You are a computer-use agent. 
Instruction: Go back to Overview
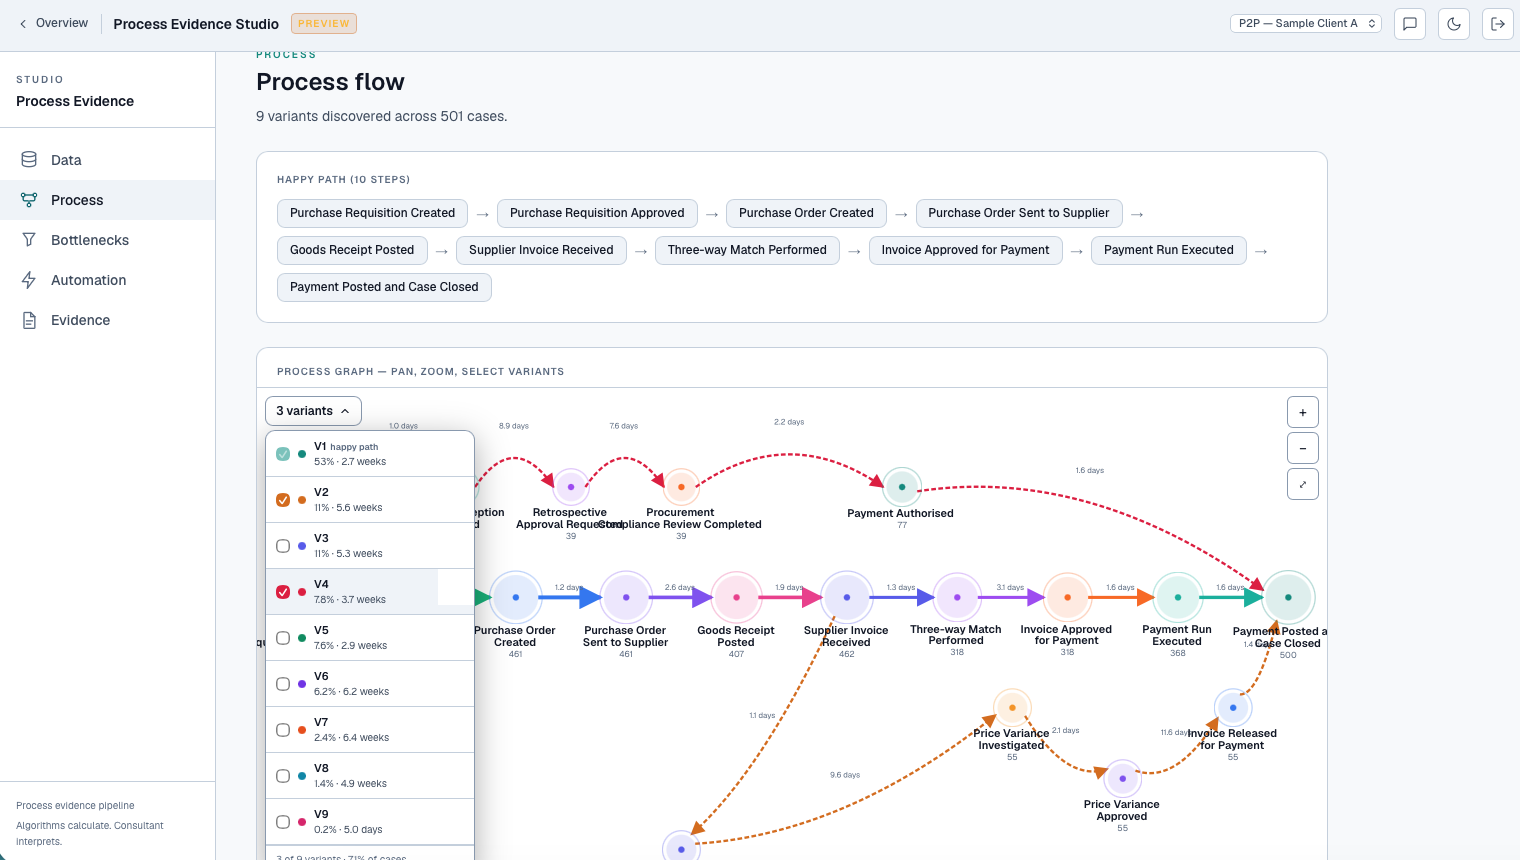pyautogui.click(x=54, y=23)
